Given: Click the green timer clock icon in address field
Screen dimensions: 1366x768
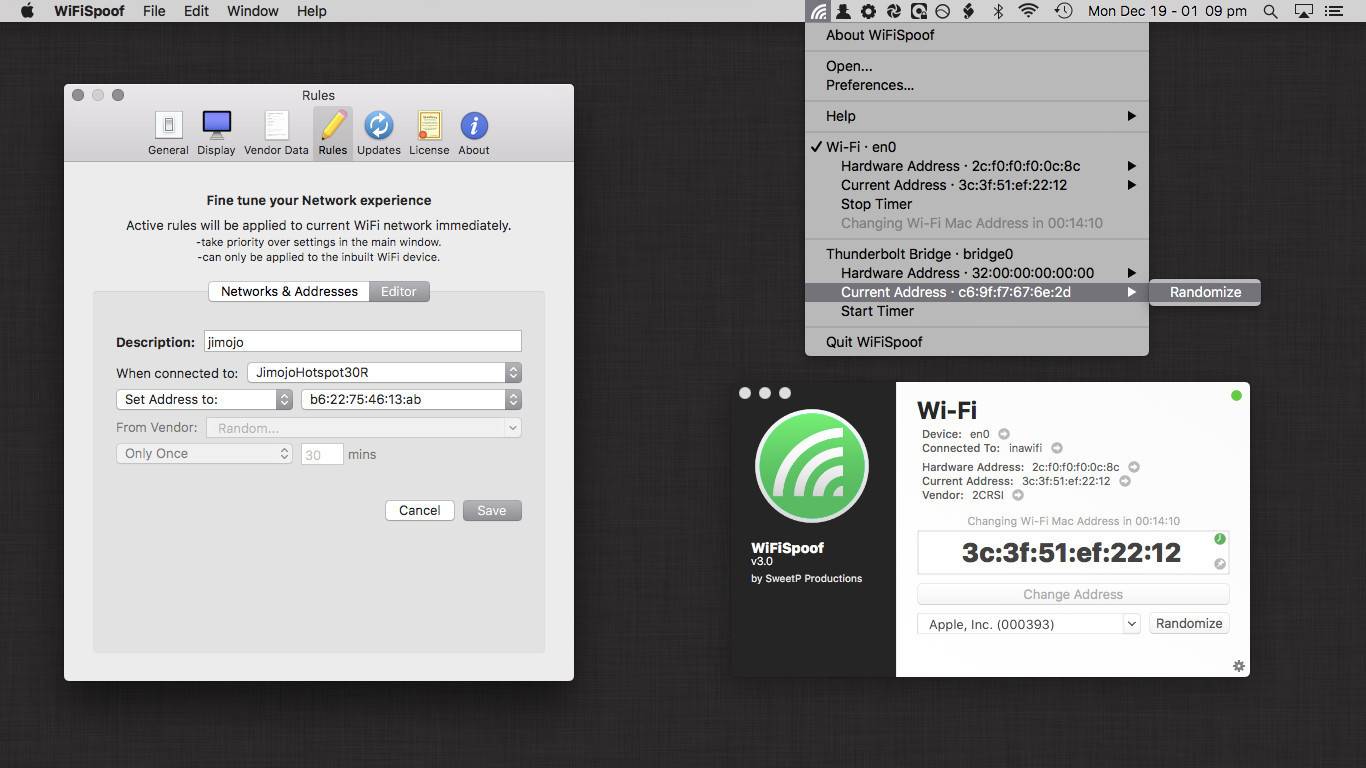Looking at the screenshot, I should 1220,539.
